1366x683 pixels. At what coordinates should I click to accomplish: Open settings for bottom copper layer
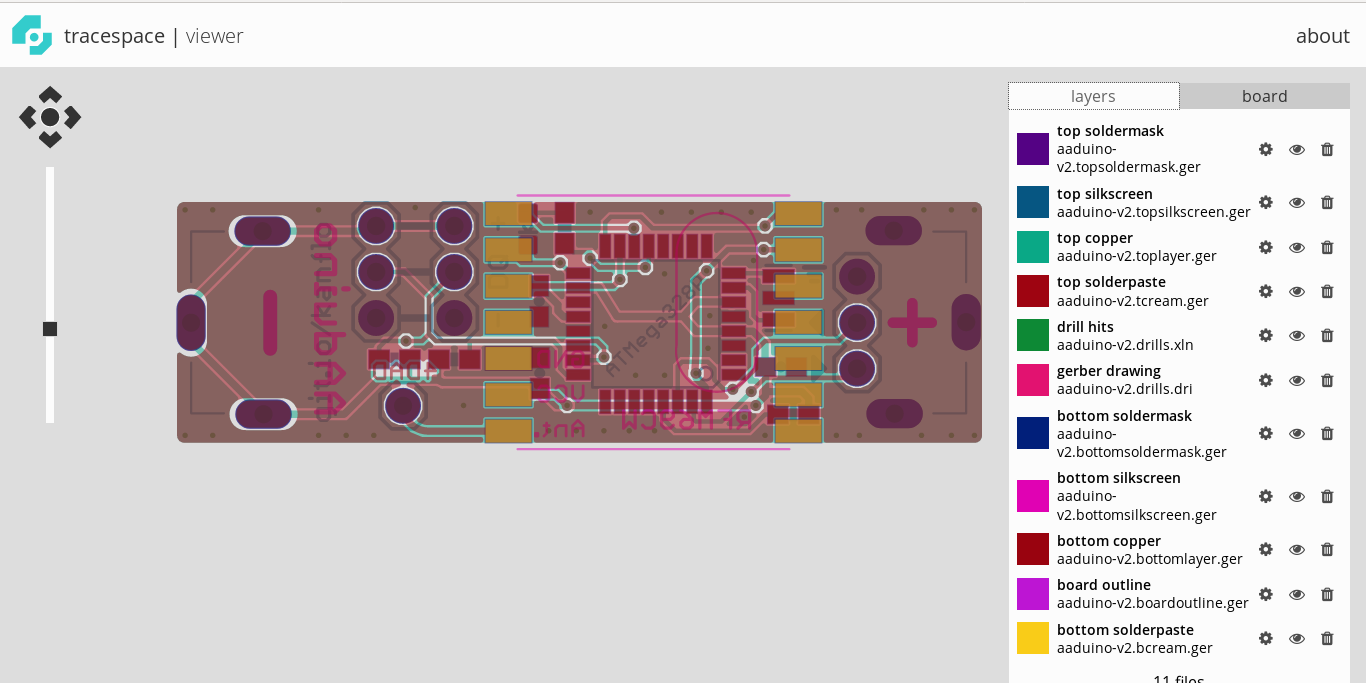[x=1265, y=549]
